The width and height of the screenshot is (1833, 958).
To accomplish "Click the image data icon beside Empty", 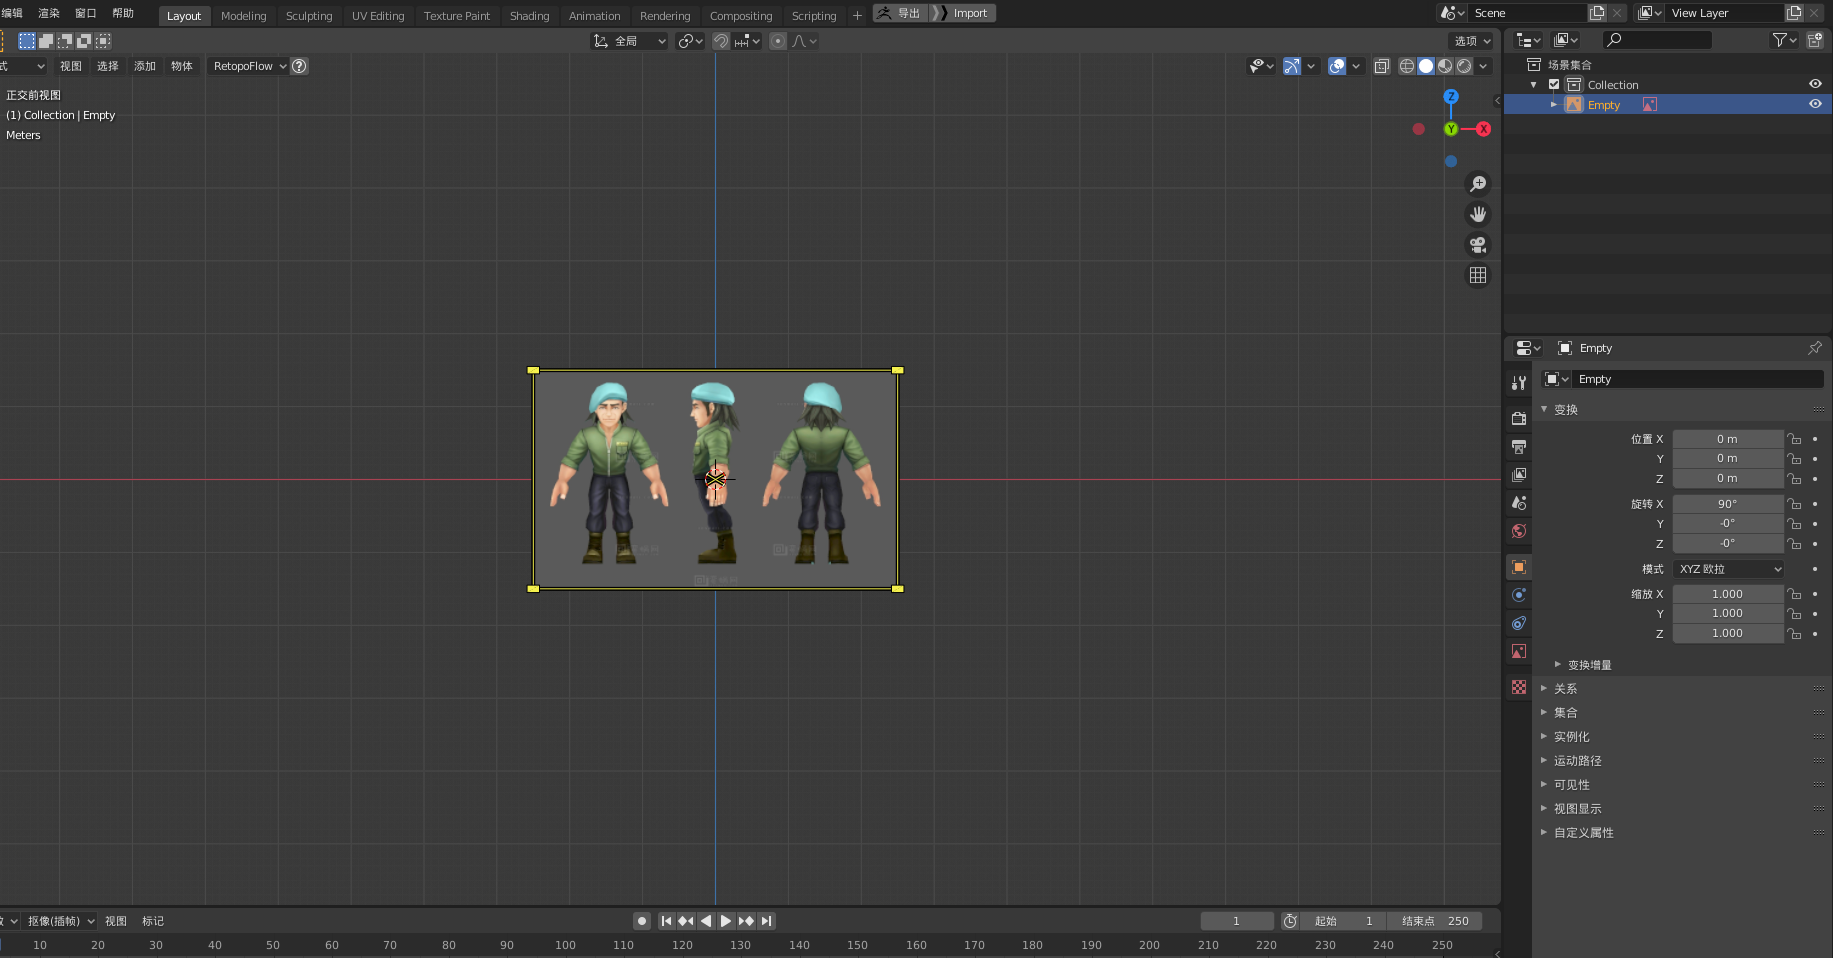I will 1650,105.
